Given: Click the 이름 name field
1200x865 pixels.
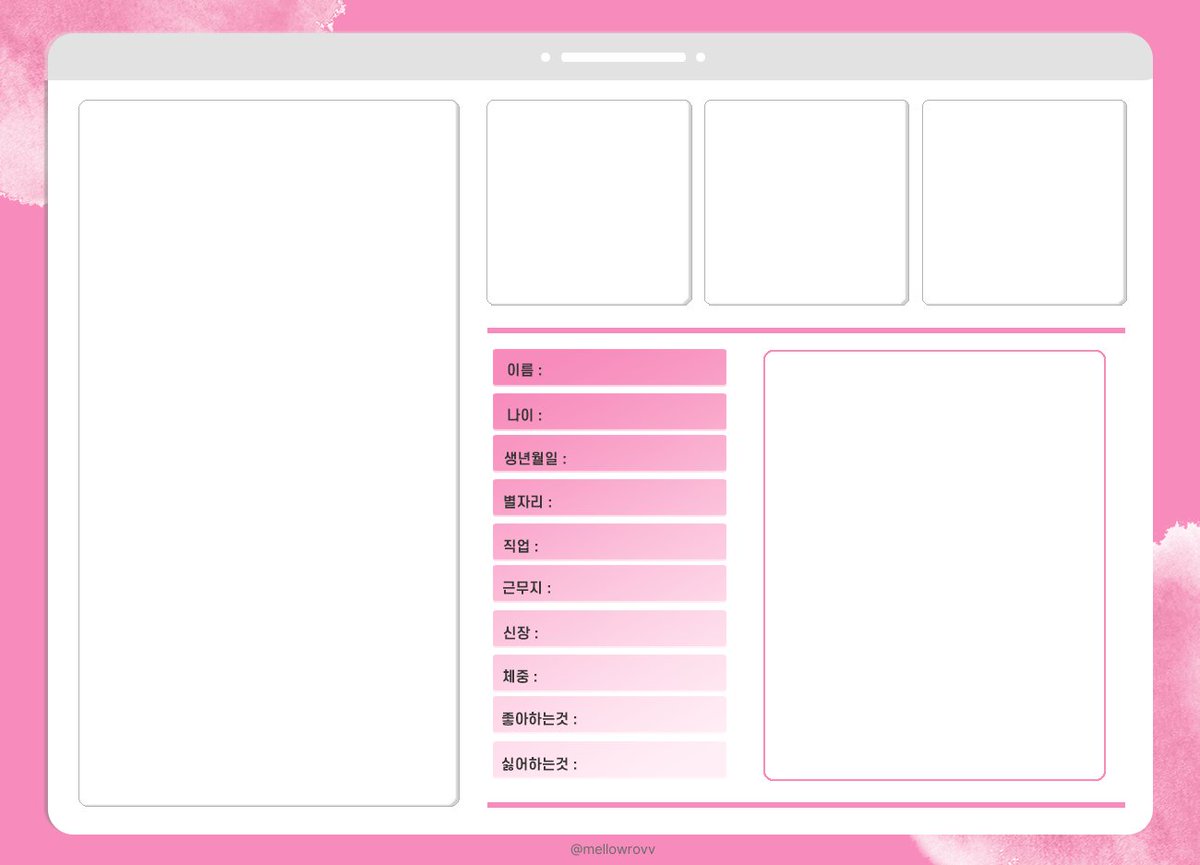Looking at the screenshot, I should pos(609,367).
